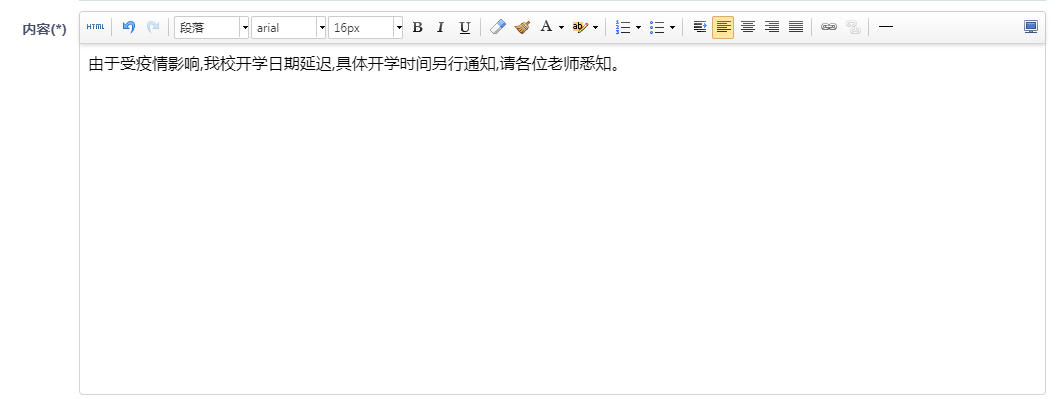The width and height of the screenshot is (1057, 399).
Task: Switch editor to fullscreen mode
Action: [x=1031, y=28]
